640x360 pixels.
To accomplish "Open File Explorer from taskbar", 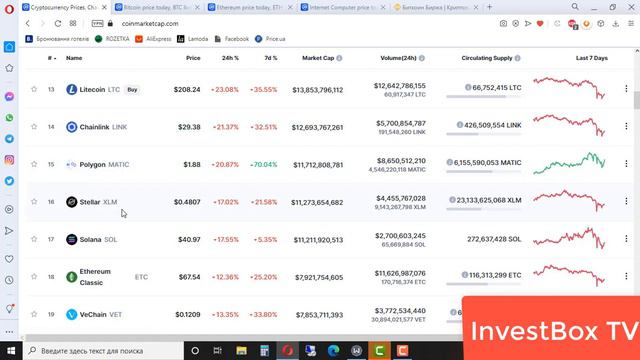I will [241, 351].
